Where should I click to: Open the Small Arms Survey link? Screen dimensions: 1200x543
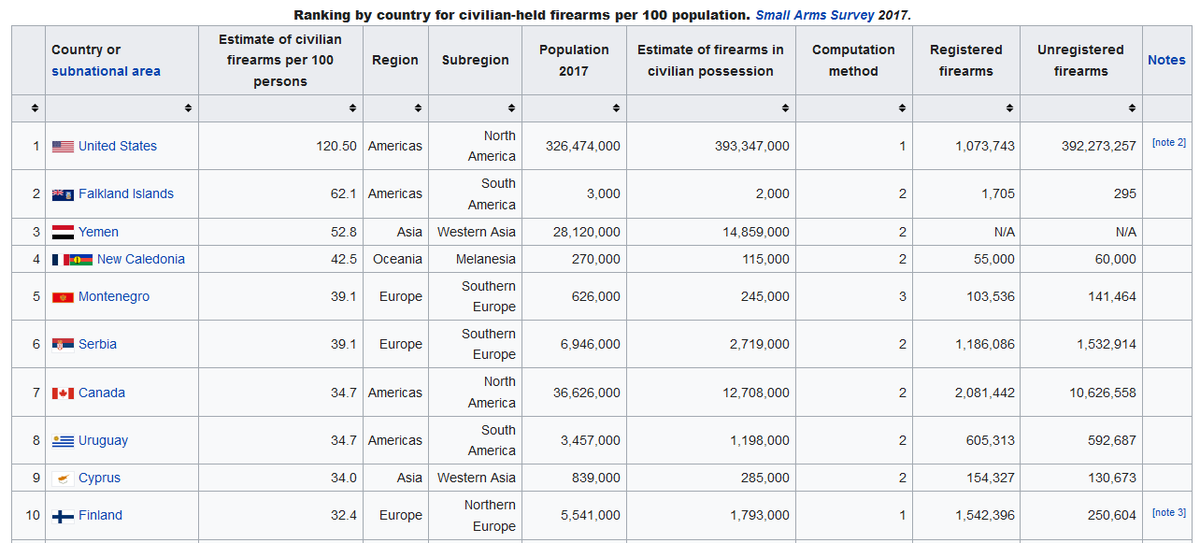pos(814,15)
